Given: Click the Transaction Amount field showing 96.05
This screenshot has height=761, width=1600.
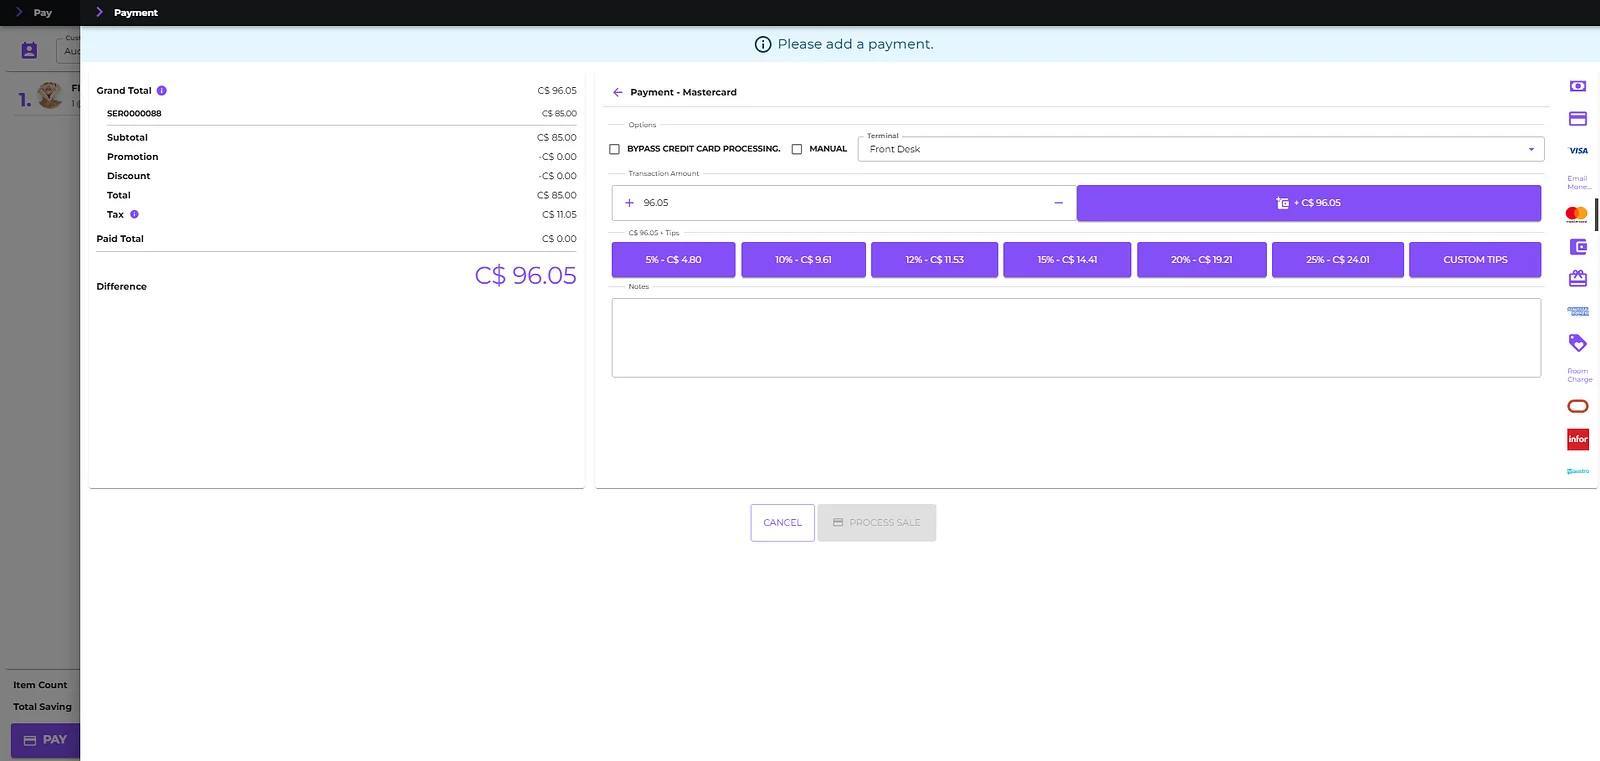Looking at the screenshot, I should point(843,203).
